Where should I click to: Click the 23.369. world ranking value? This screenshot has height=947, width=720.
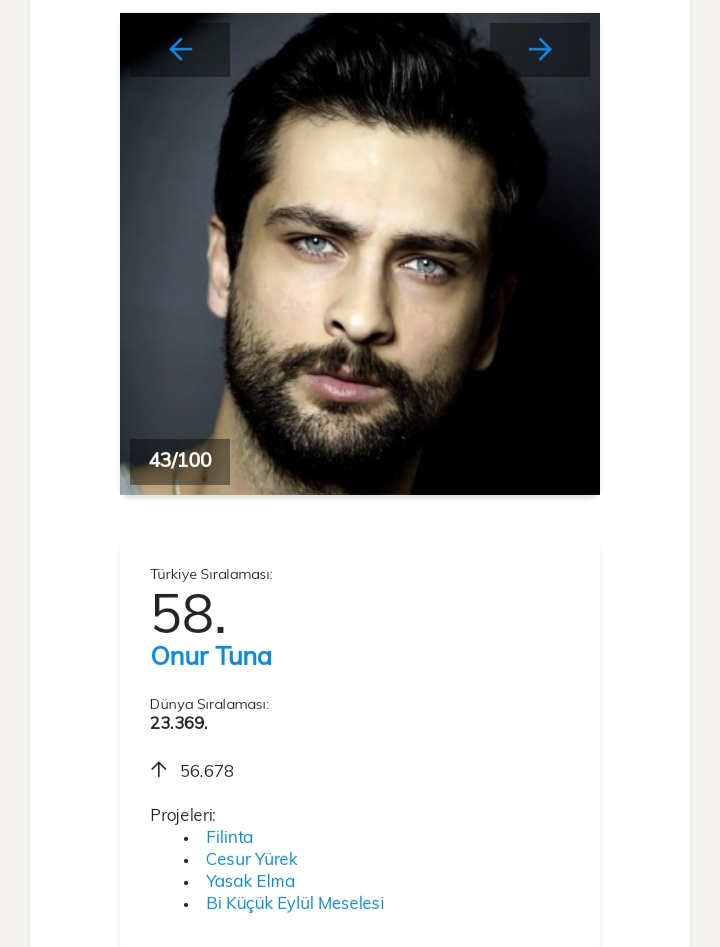tap(179, 723)
